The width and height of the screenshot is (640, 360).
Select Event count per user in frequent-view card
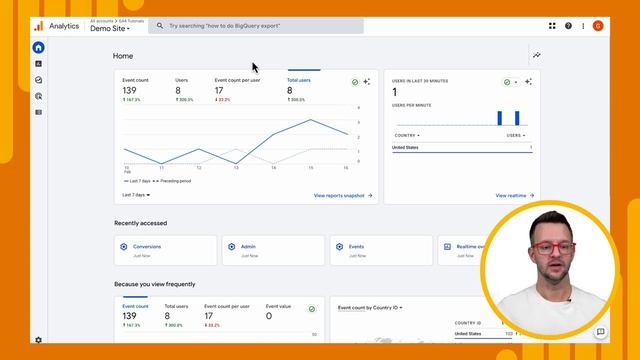pos(227,316)
